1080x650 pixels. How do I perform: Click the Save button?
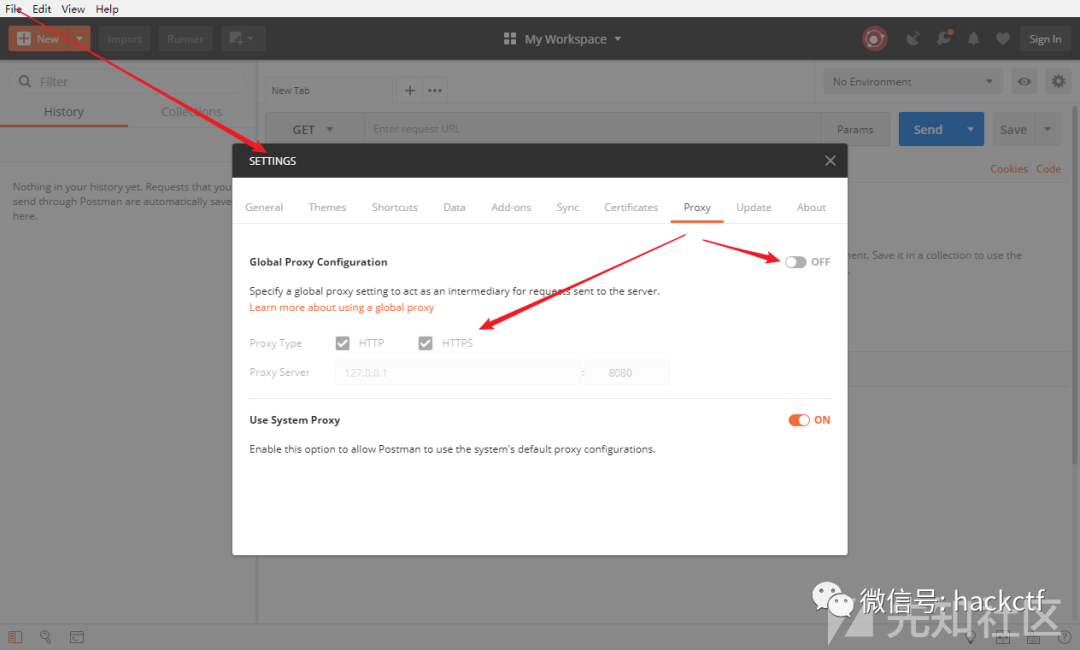[x=1013, y=129]
